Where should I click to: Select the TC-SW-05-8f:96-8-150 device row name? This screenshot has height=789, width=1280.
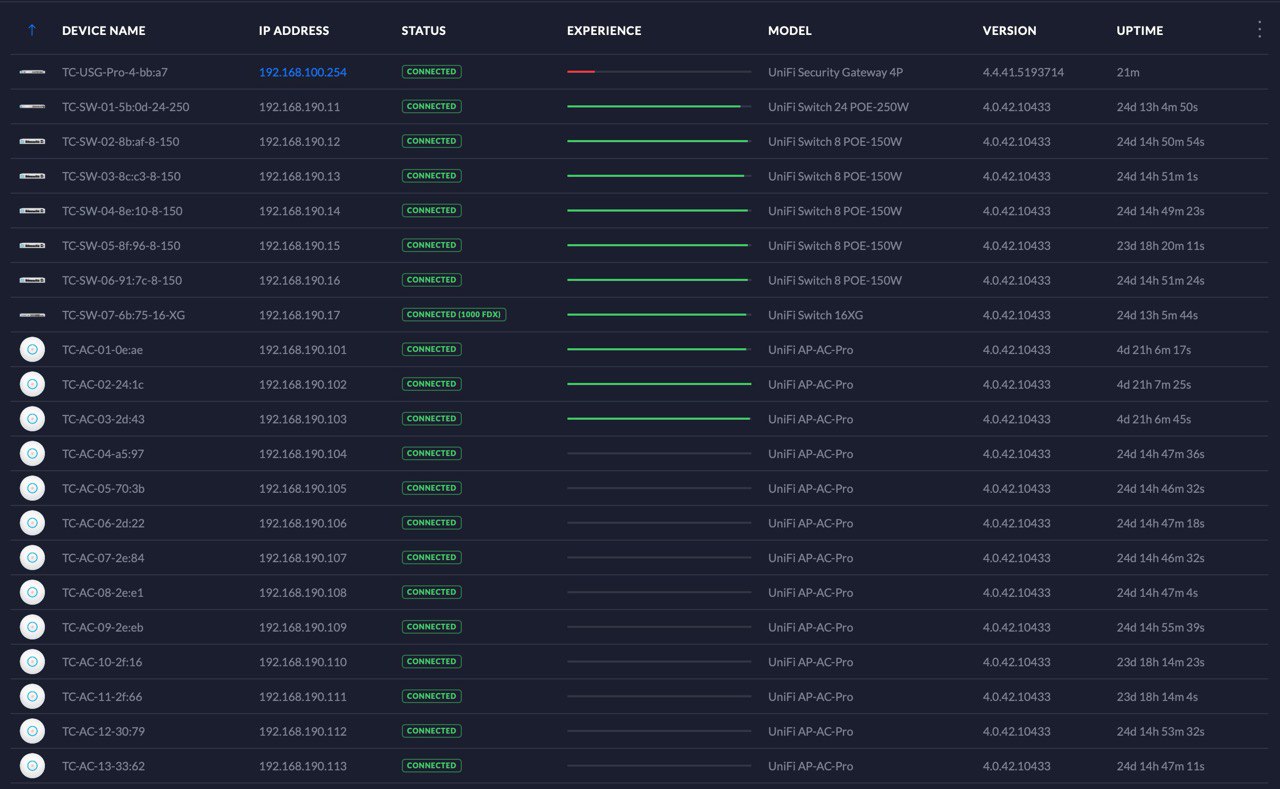(x=121, y=246)
